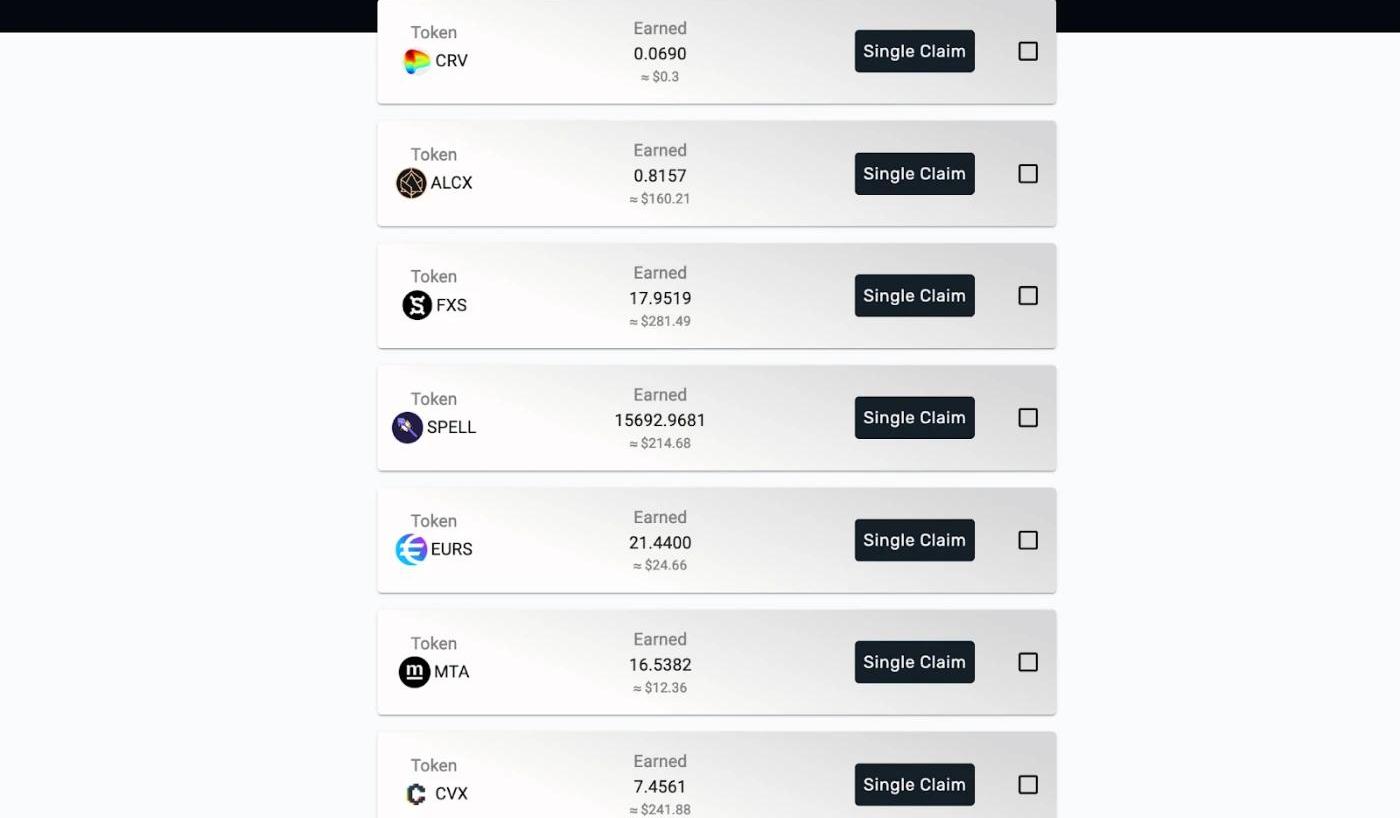Tick the CVX rewards checkbox

[x=1028, y=784]
